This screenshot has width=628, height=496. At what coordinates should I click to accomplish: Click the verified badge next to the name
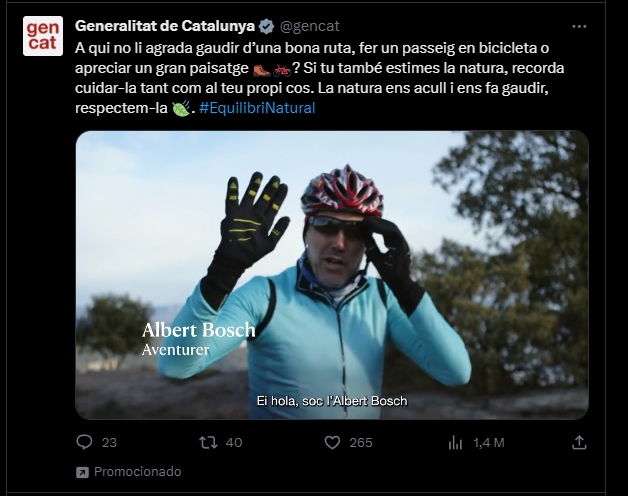[x=266, y=26]
